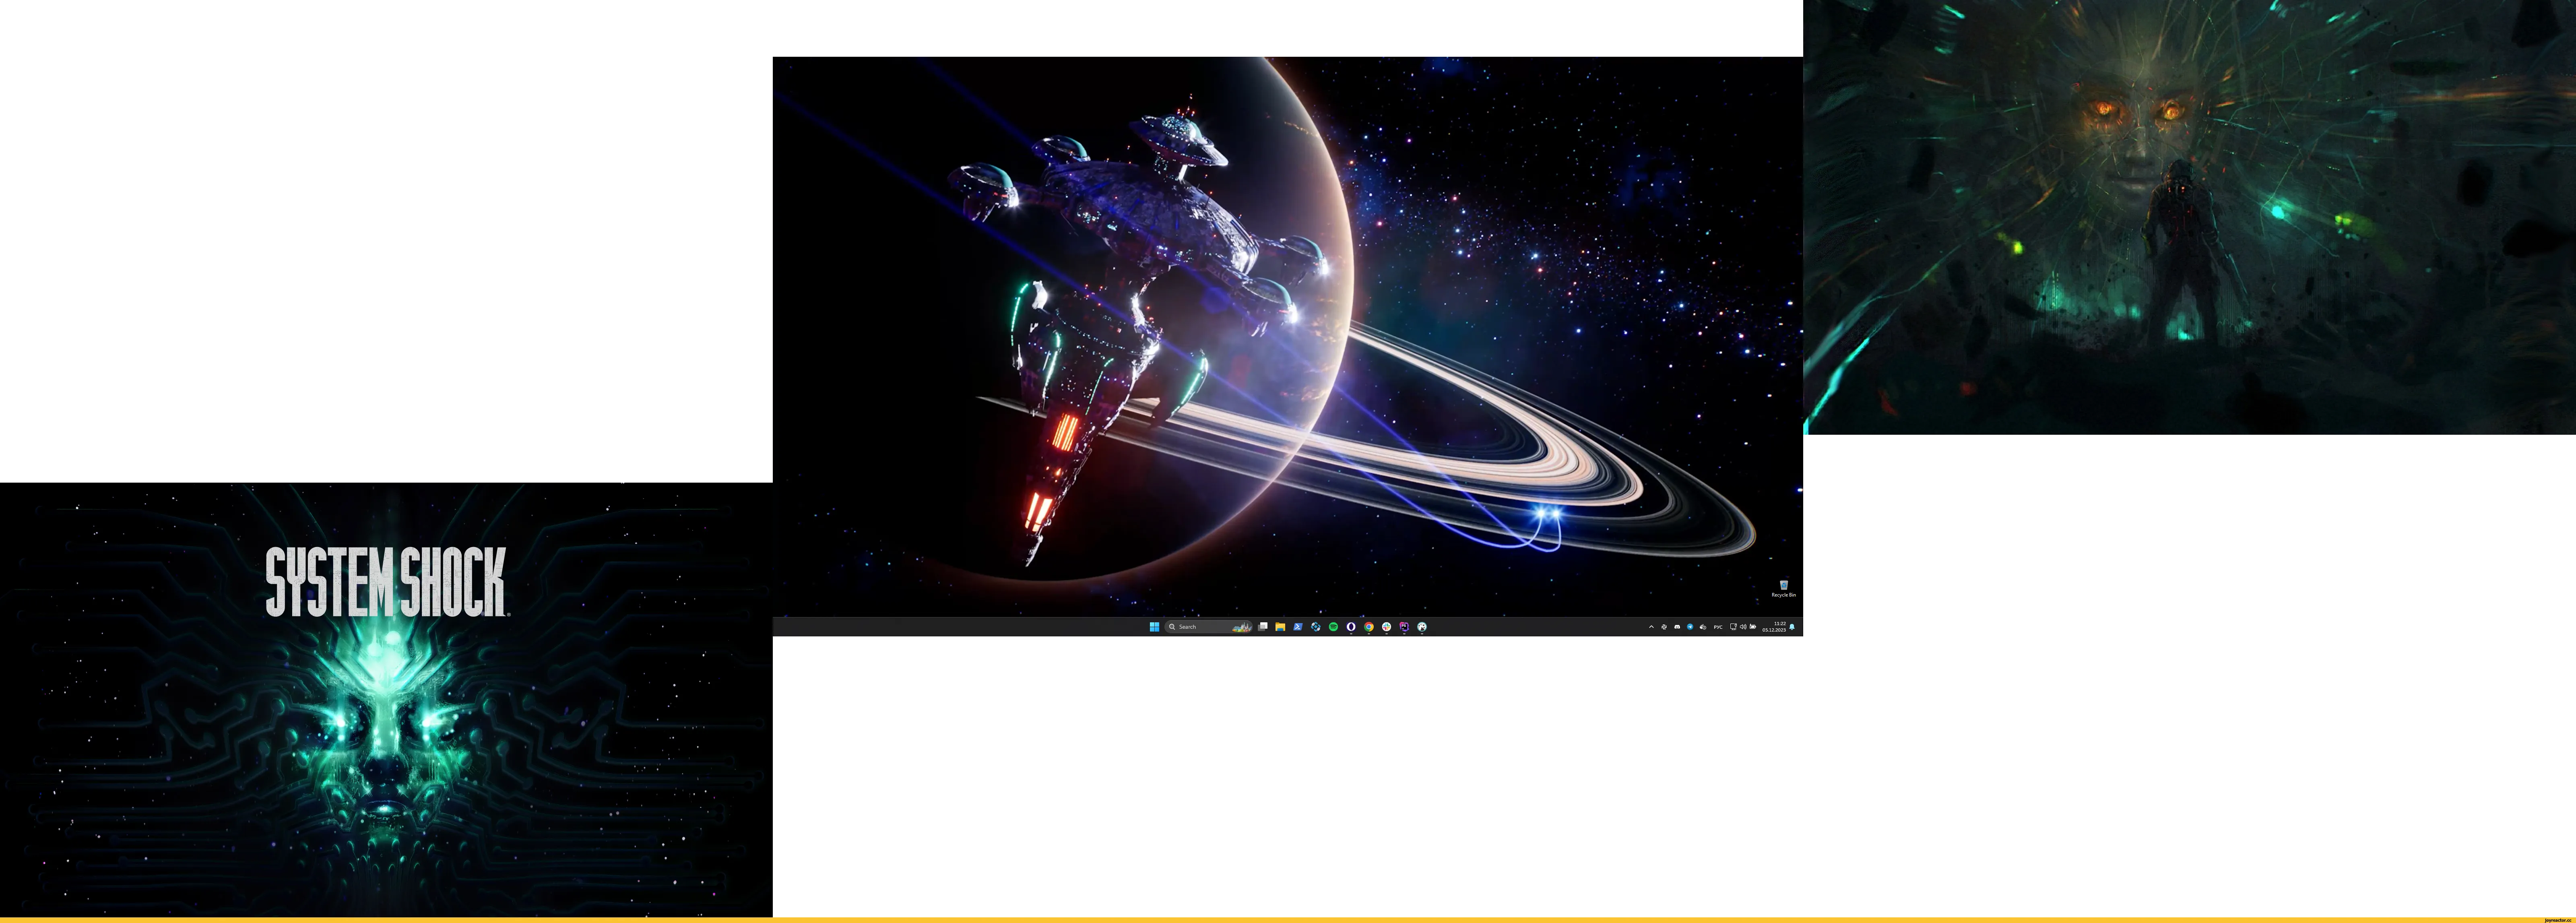Screen dimensions: 2576x923
Task: Select the Recycle Bin desktop icon
Action: 1783,588
